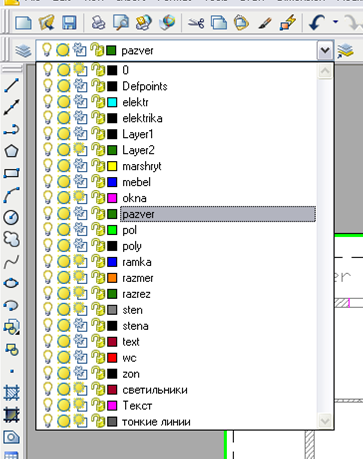The height and width of the screenshot is (459, 363).
Task: Select the Defpoints layer
Action: tap(145, 86)
